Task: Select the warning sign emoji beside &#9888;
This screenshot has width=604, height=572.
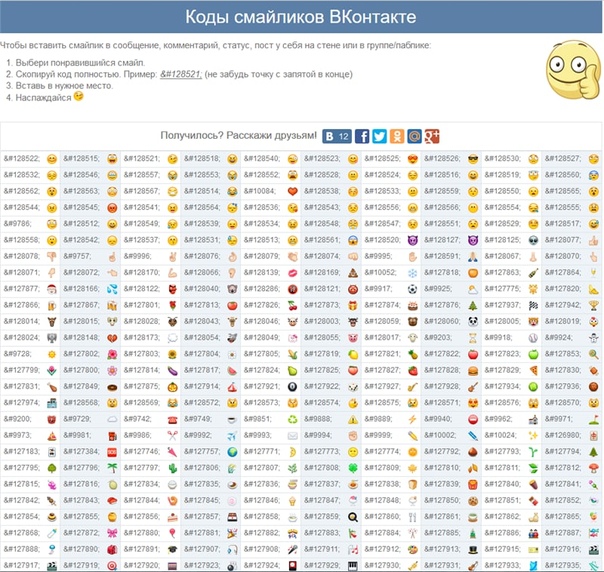Action: tap(352, 420)
